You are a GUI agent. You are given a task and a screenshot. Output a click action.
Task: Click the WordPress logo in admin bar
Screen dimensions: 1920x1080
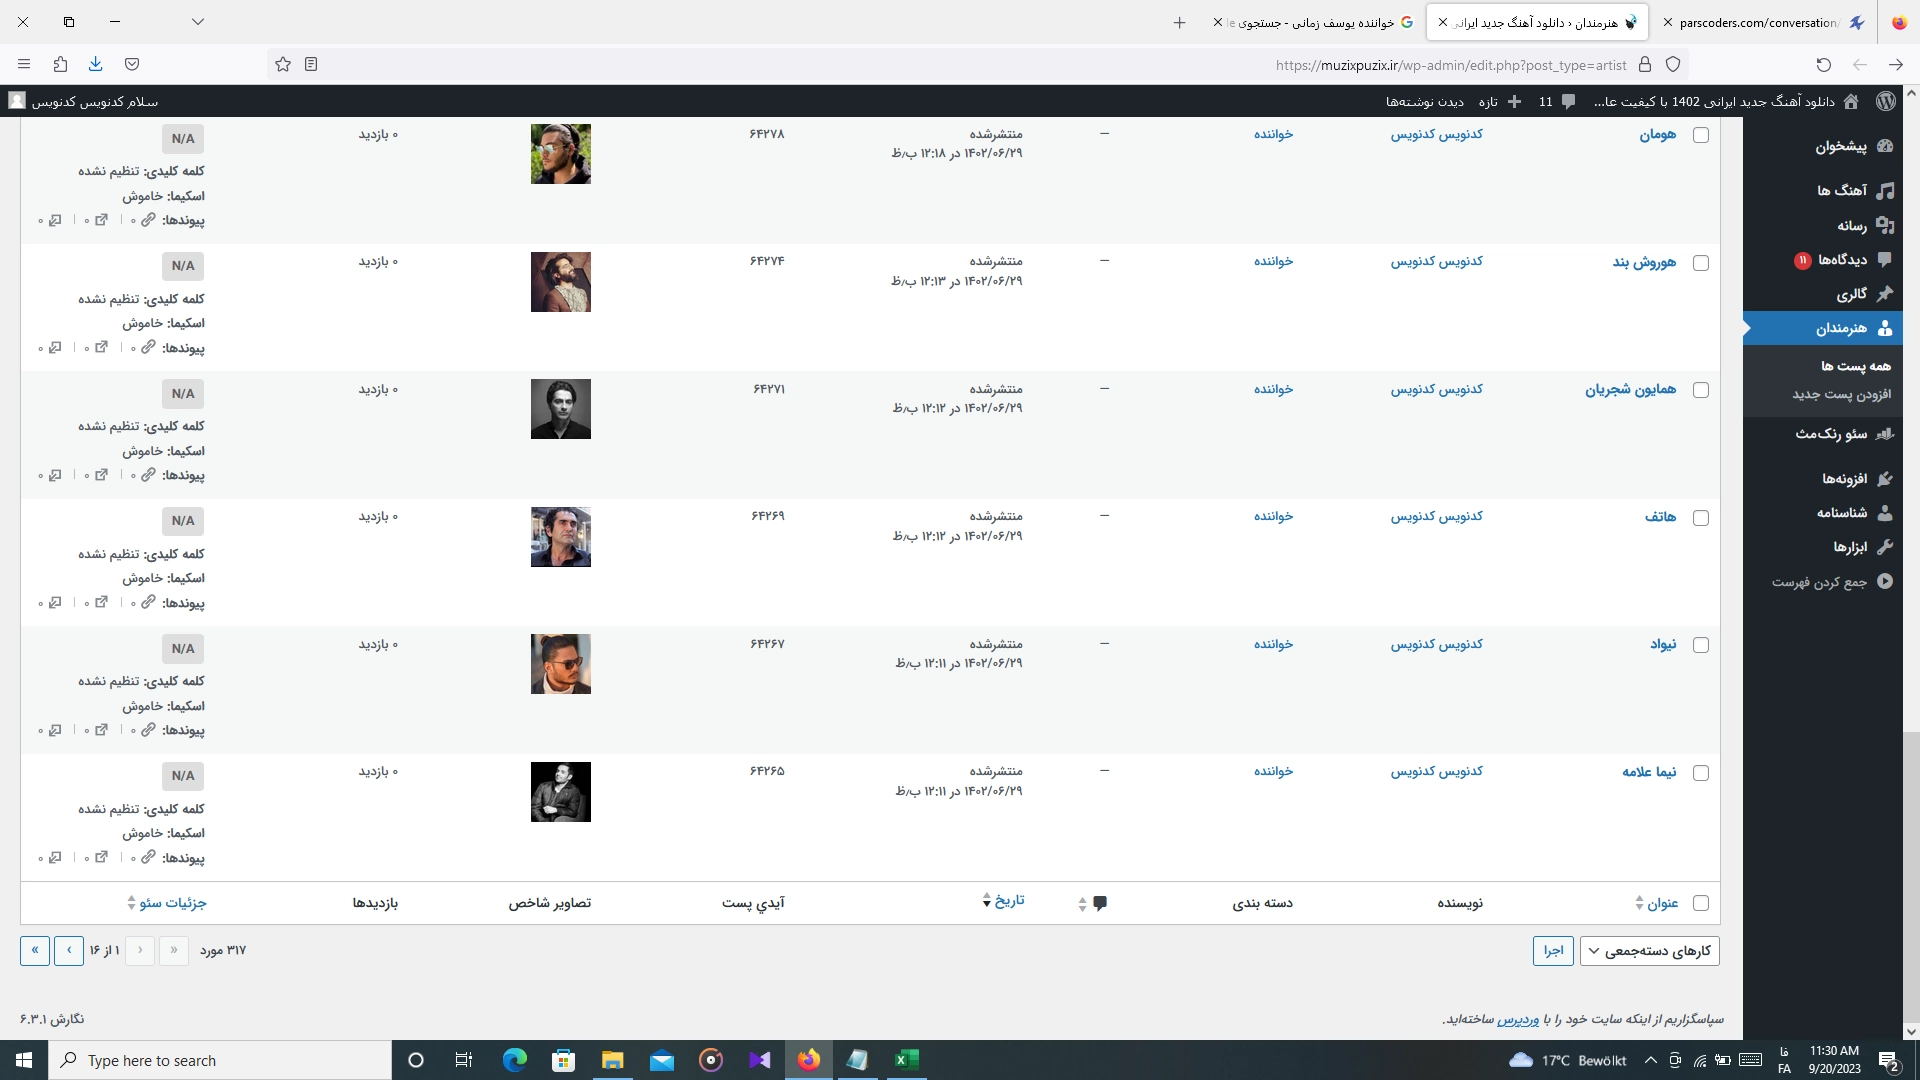click(x=1885, y=101)
